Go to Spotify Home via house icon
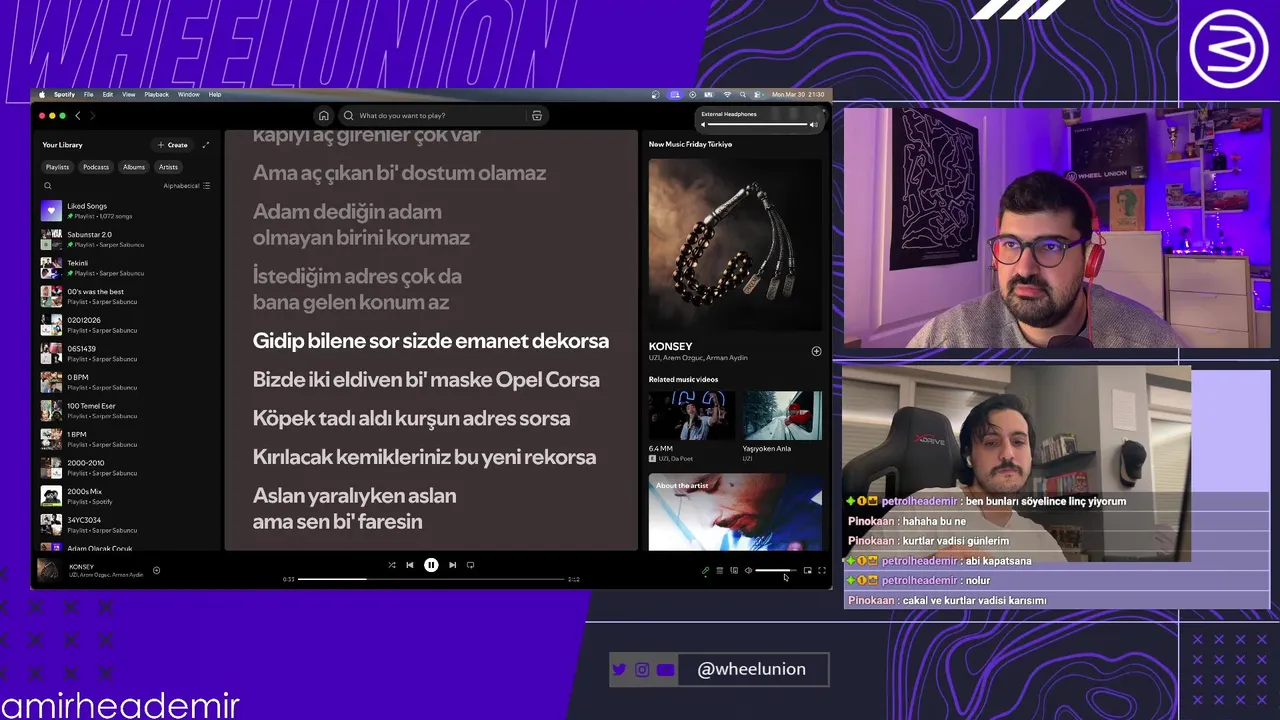 (x=323, y=116)
